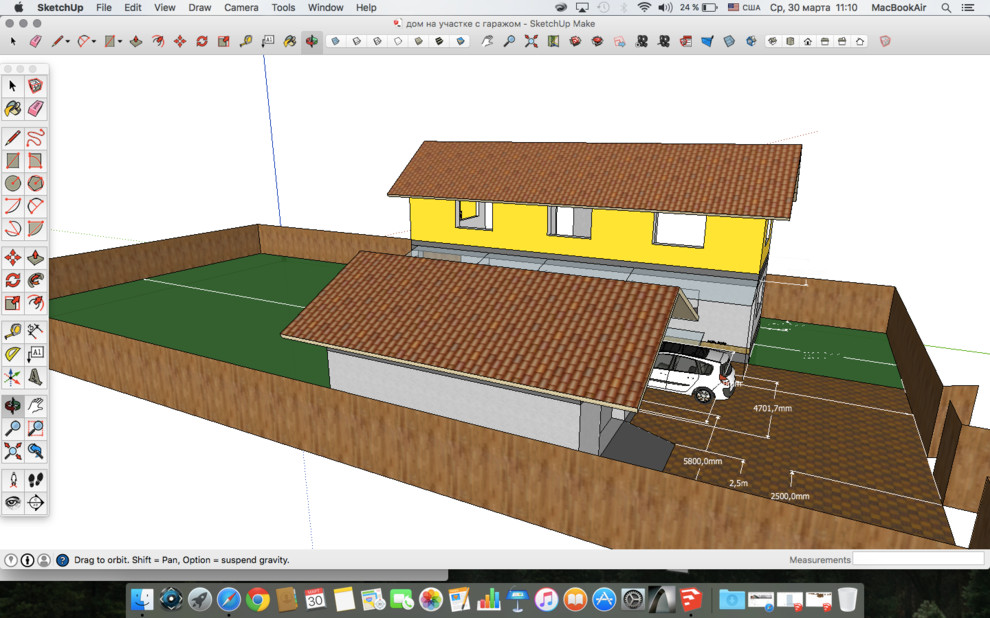Open the Draw menu
Viewport: 990px width, 618px height.
pos(200,7)
